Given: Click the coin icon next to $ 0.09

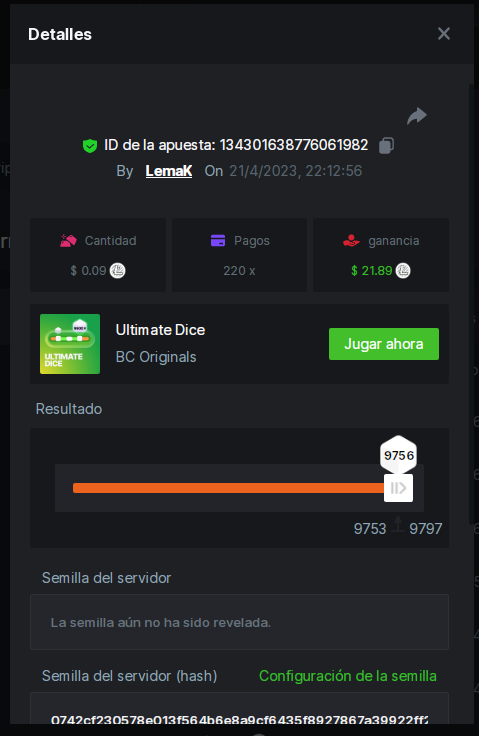Looking at the screenshot, I should [117, 271].
